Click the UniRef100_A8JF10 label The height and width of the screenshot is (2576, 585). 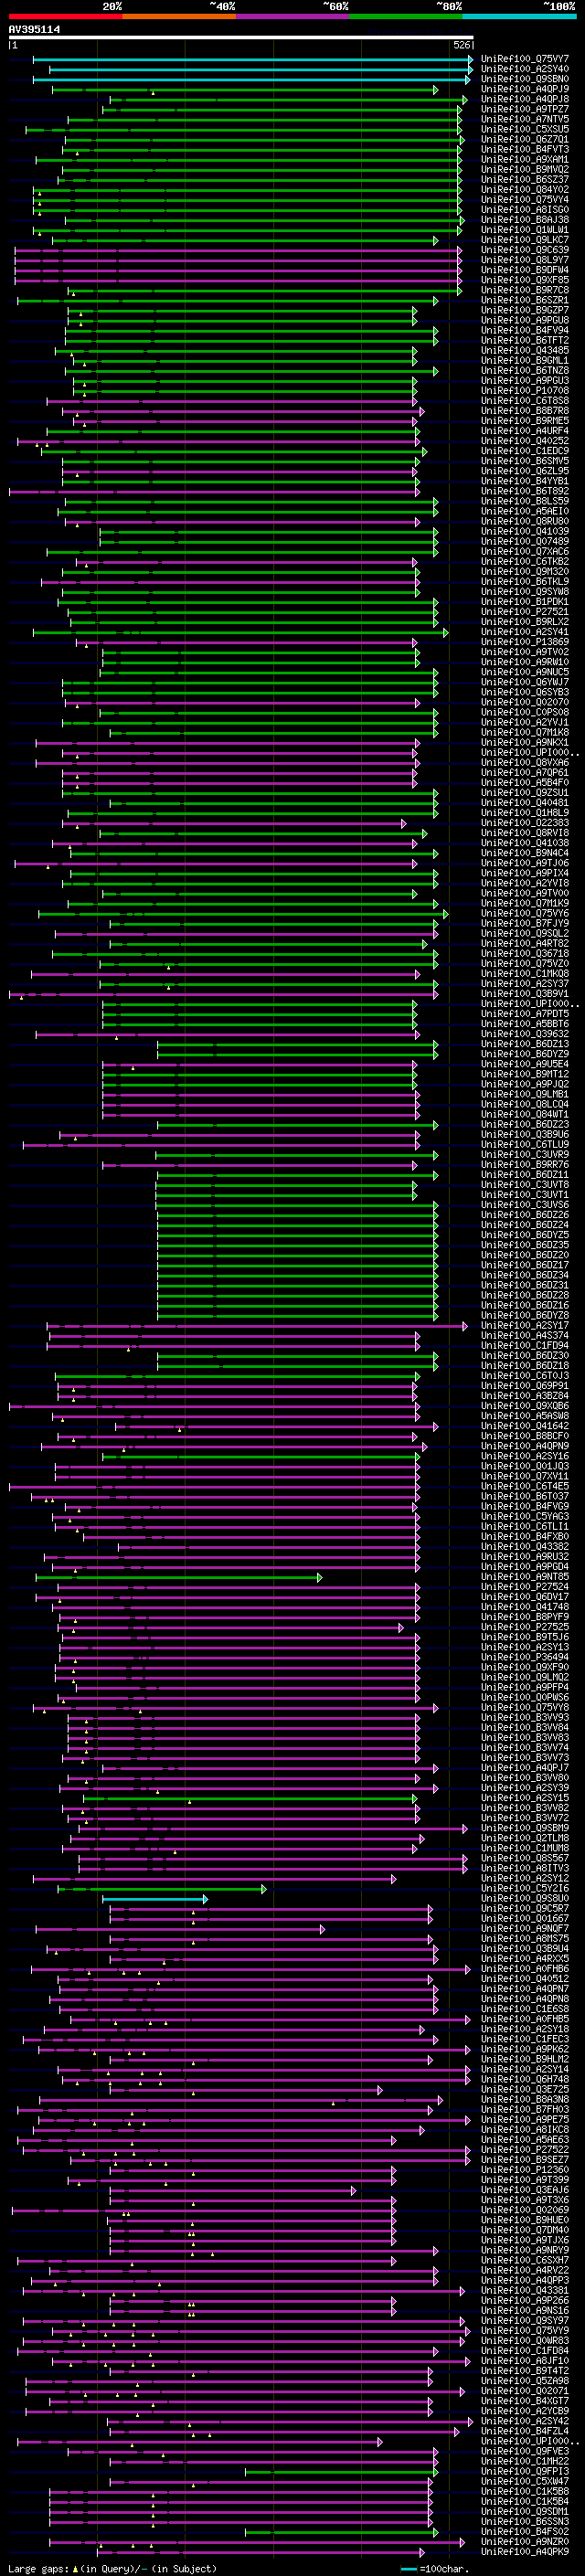(x=525, y=2361)
